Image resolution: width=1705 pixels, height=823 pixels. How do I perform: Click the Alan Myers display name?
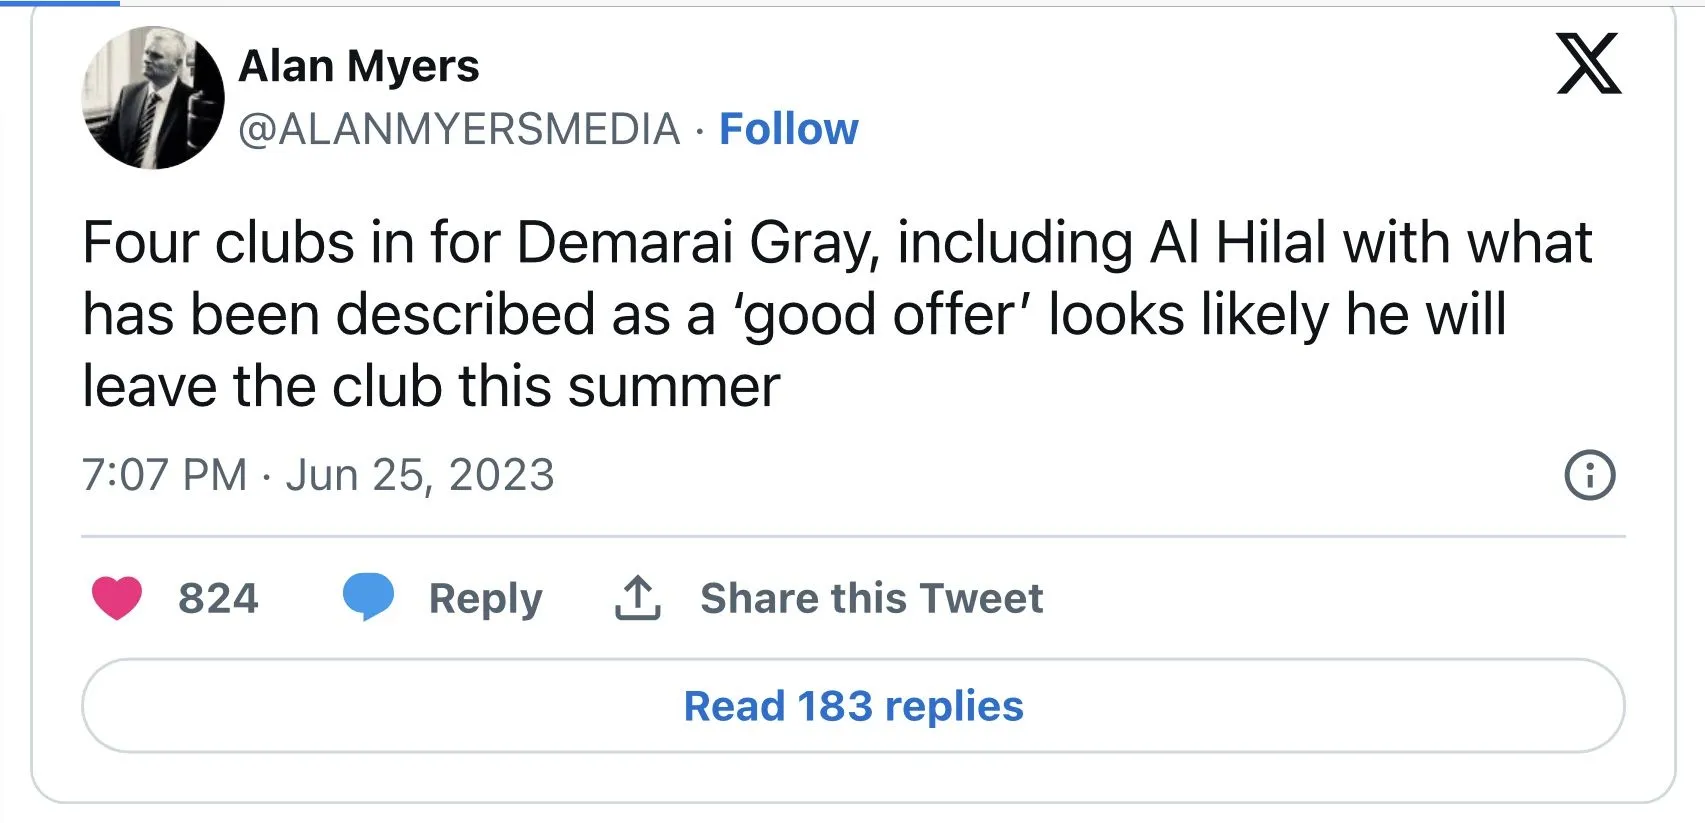[x=359, y=66]
